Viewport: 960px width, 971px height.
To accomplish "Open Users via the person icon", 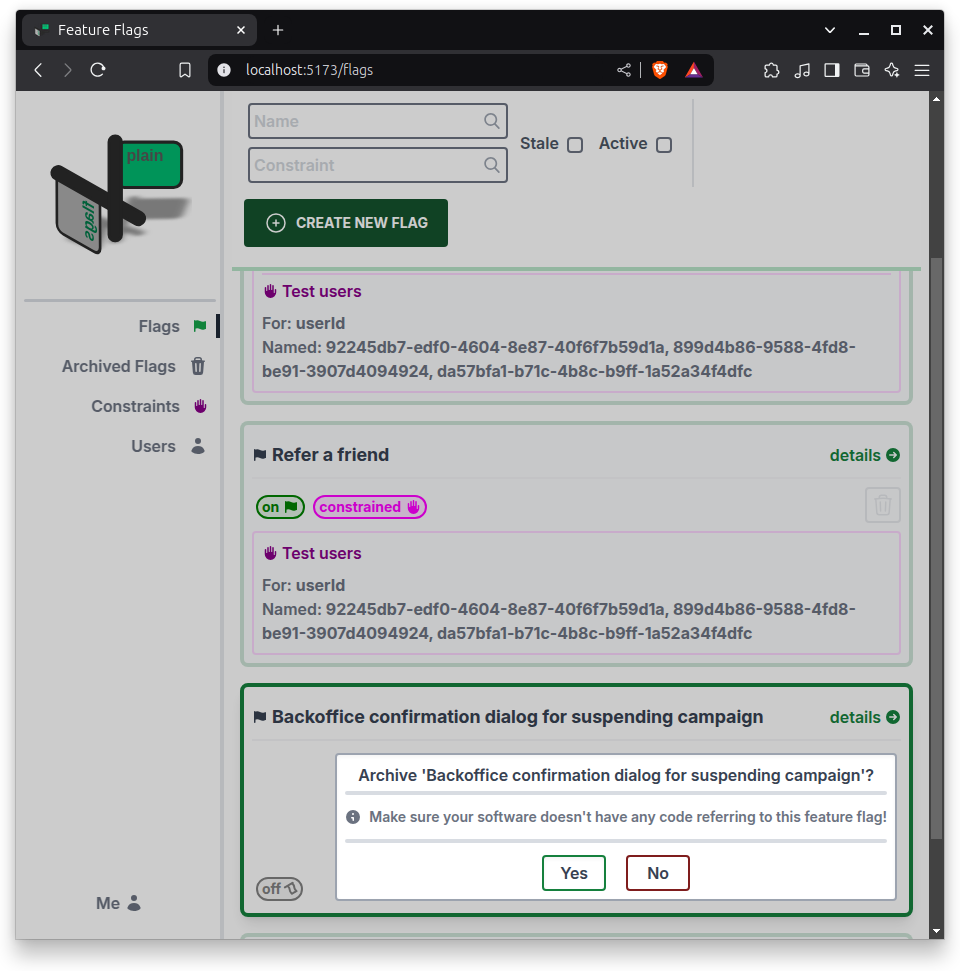I will click(x=198, y=446).
